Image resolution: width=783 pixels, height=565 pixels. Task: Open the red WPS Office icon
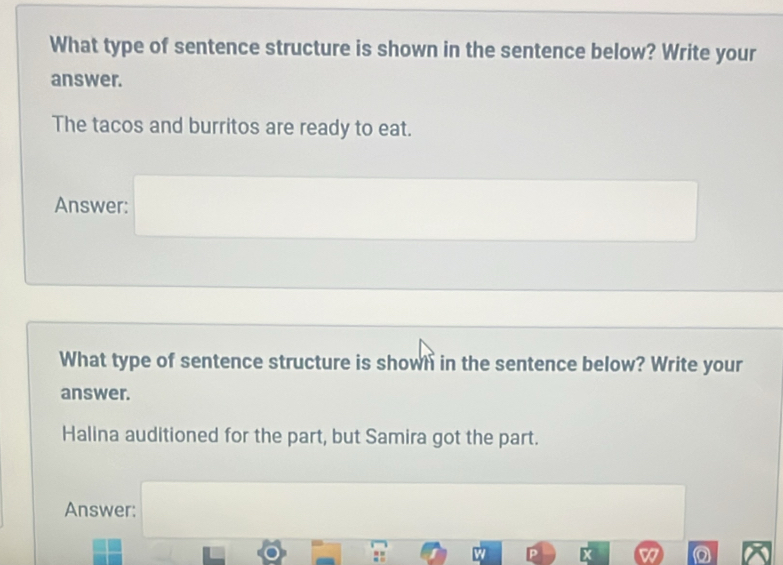[x=647, y=553]
